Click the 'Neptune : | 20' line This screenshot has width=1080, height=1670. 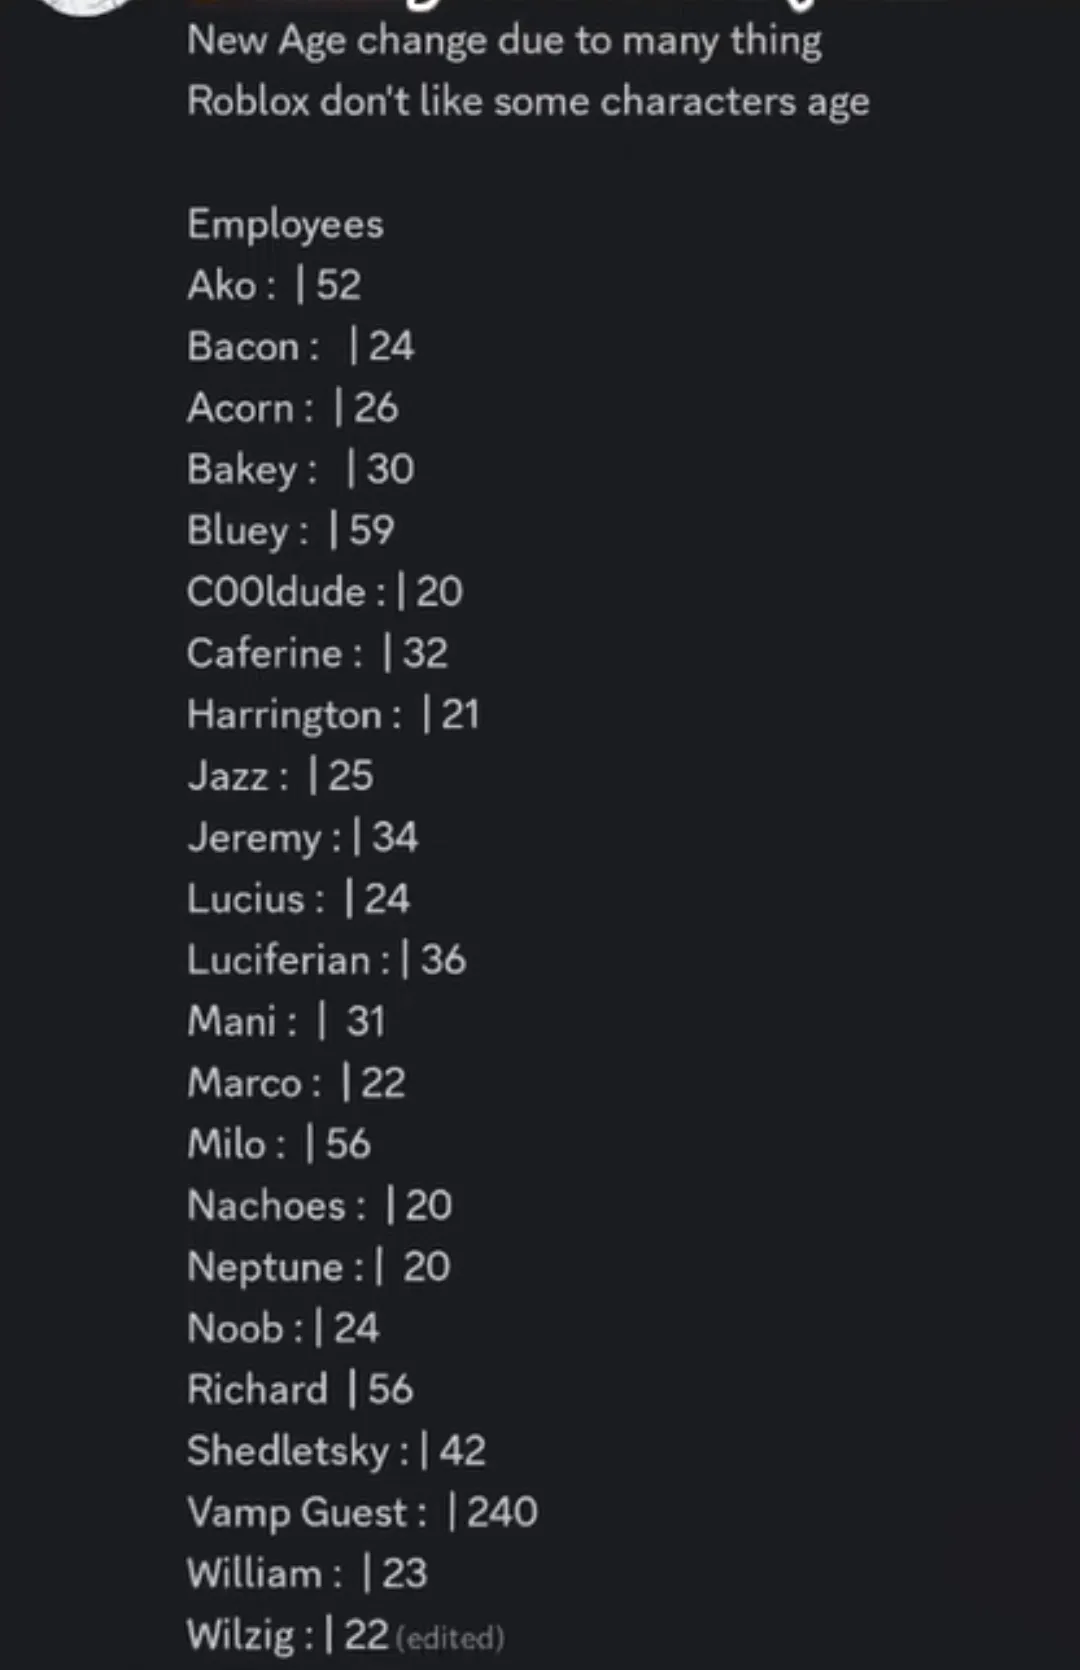click(x=318, y=1268)
